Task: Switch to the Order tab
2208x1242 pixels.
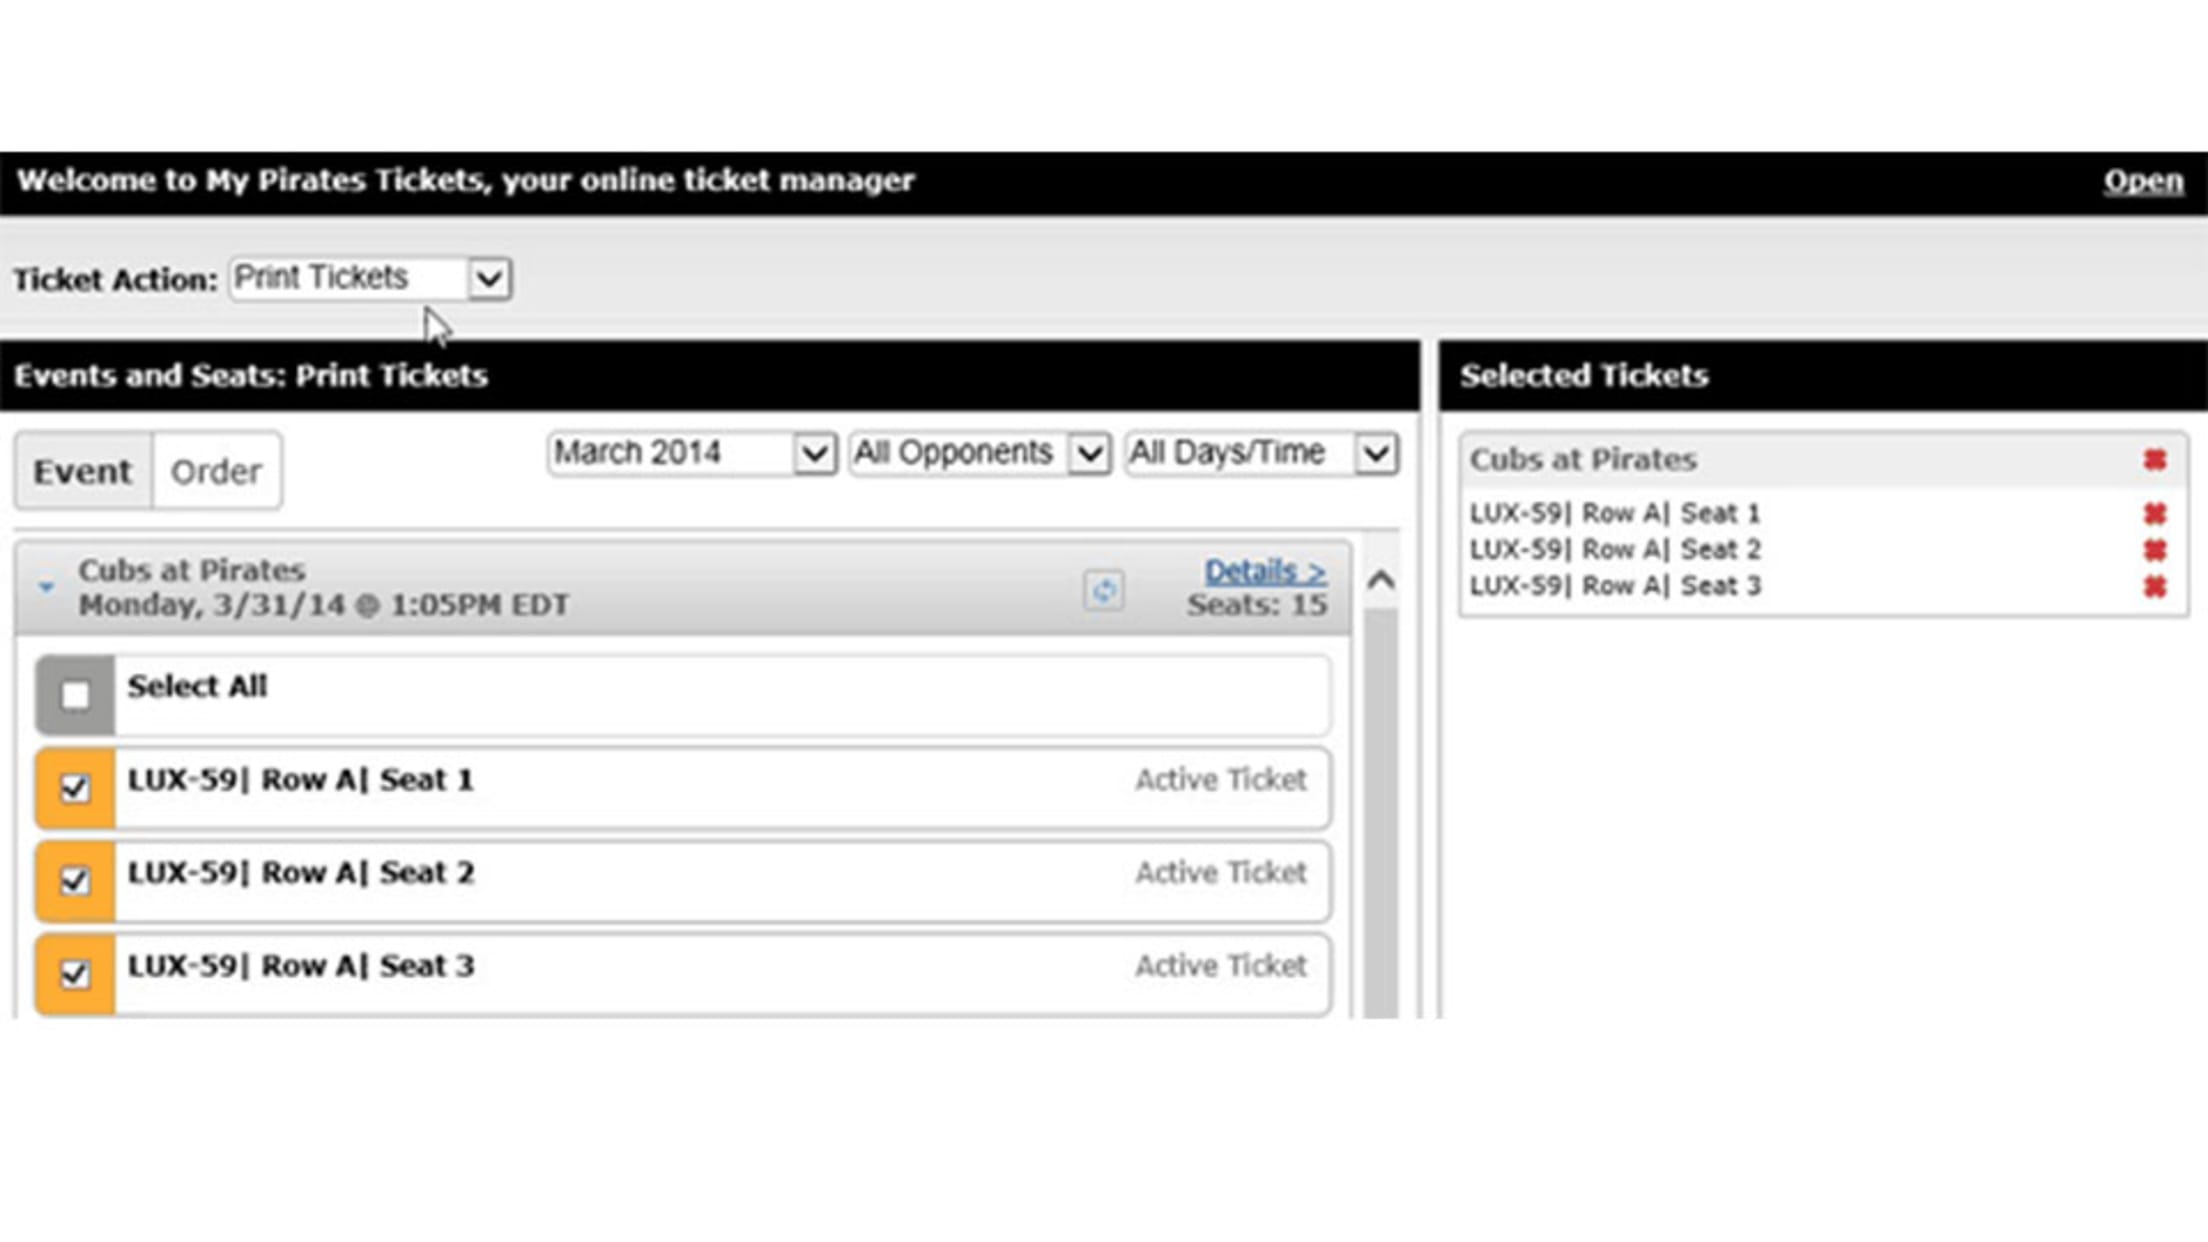Action: (216, 471)
